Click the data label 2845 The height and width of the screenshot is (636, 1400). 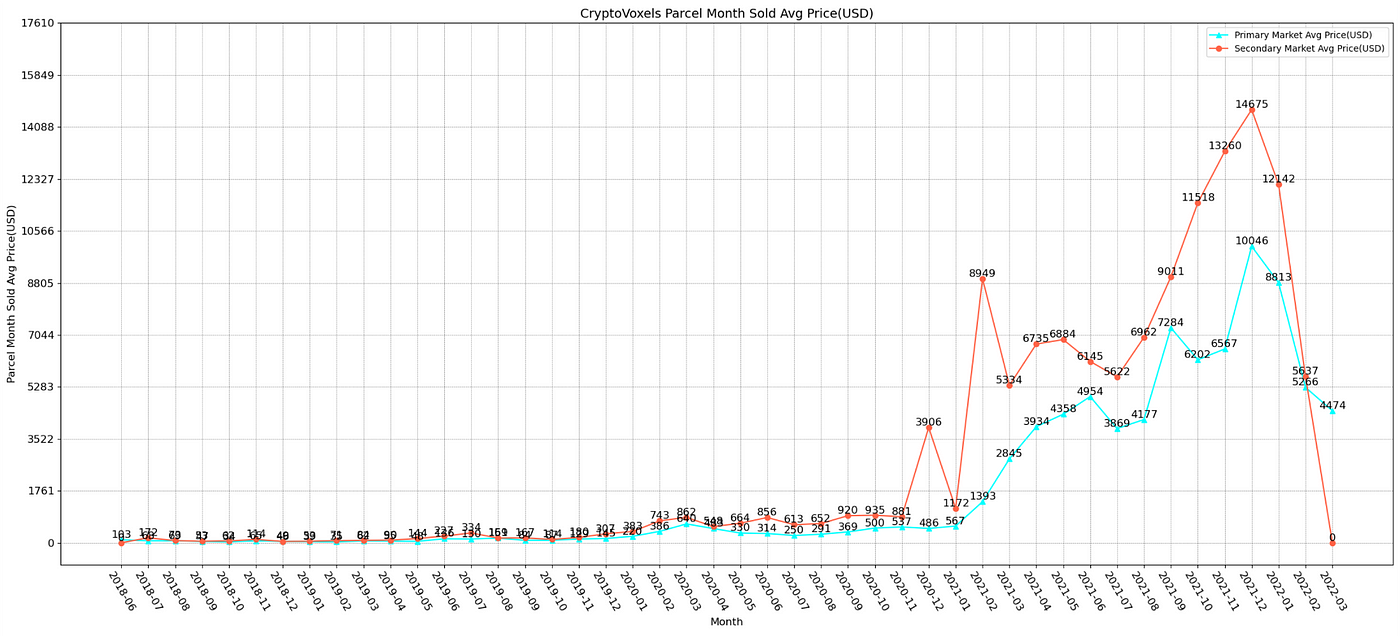pyautogui.click(x=1009, y=453)
